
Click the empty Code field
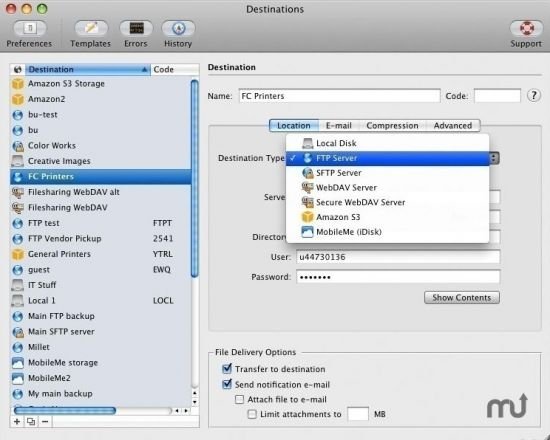(x=497, y=96)
